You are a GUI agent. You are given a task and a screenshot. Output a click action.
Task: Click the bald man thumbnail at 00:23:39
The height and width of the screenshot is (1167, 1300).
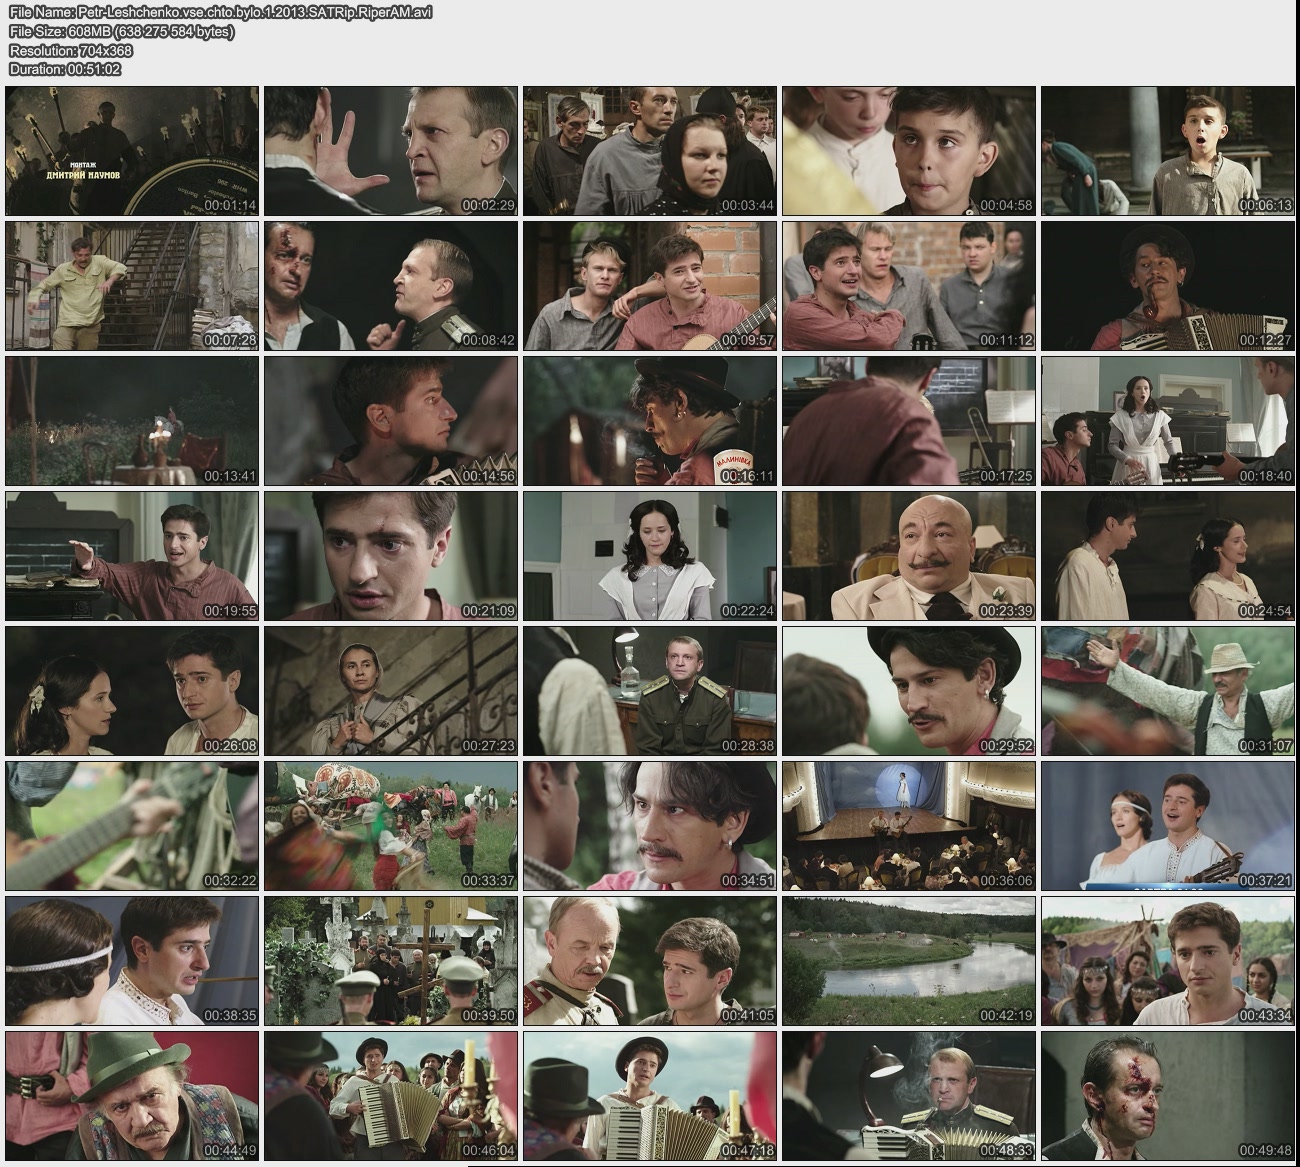pos(909,556)
